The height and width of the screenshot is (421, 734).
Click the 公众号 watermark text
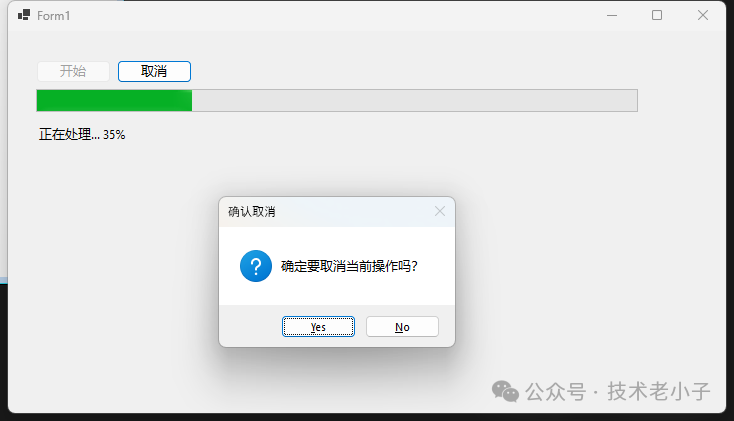(x=555, y=391)
